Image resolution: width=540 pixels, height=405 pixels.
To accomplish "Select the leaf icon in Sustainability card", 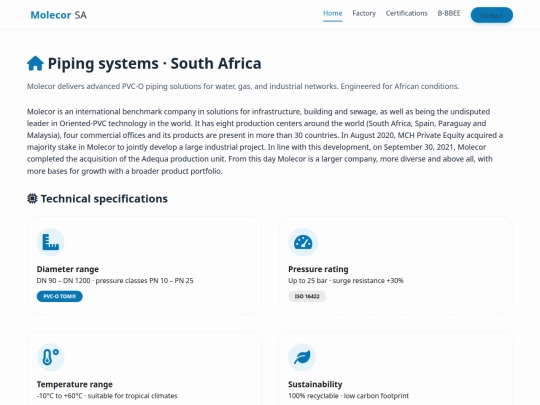I will pos(302,357).
